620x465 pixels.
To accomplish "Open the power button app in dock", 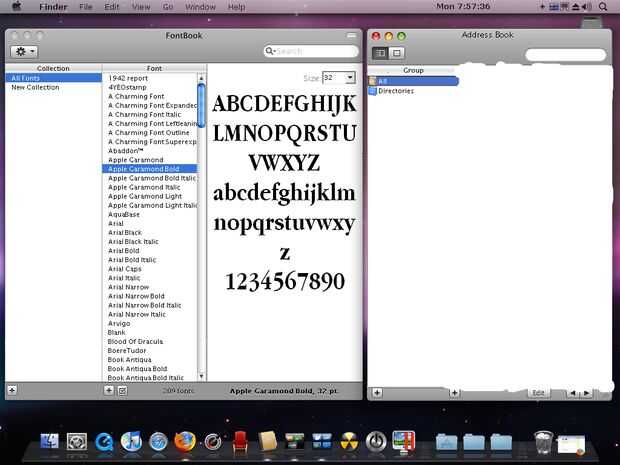I will click(x=376, y=441).
